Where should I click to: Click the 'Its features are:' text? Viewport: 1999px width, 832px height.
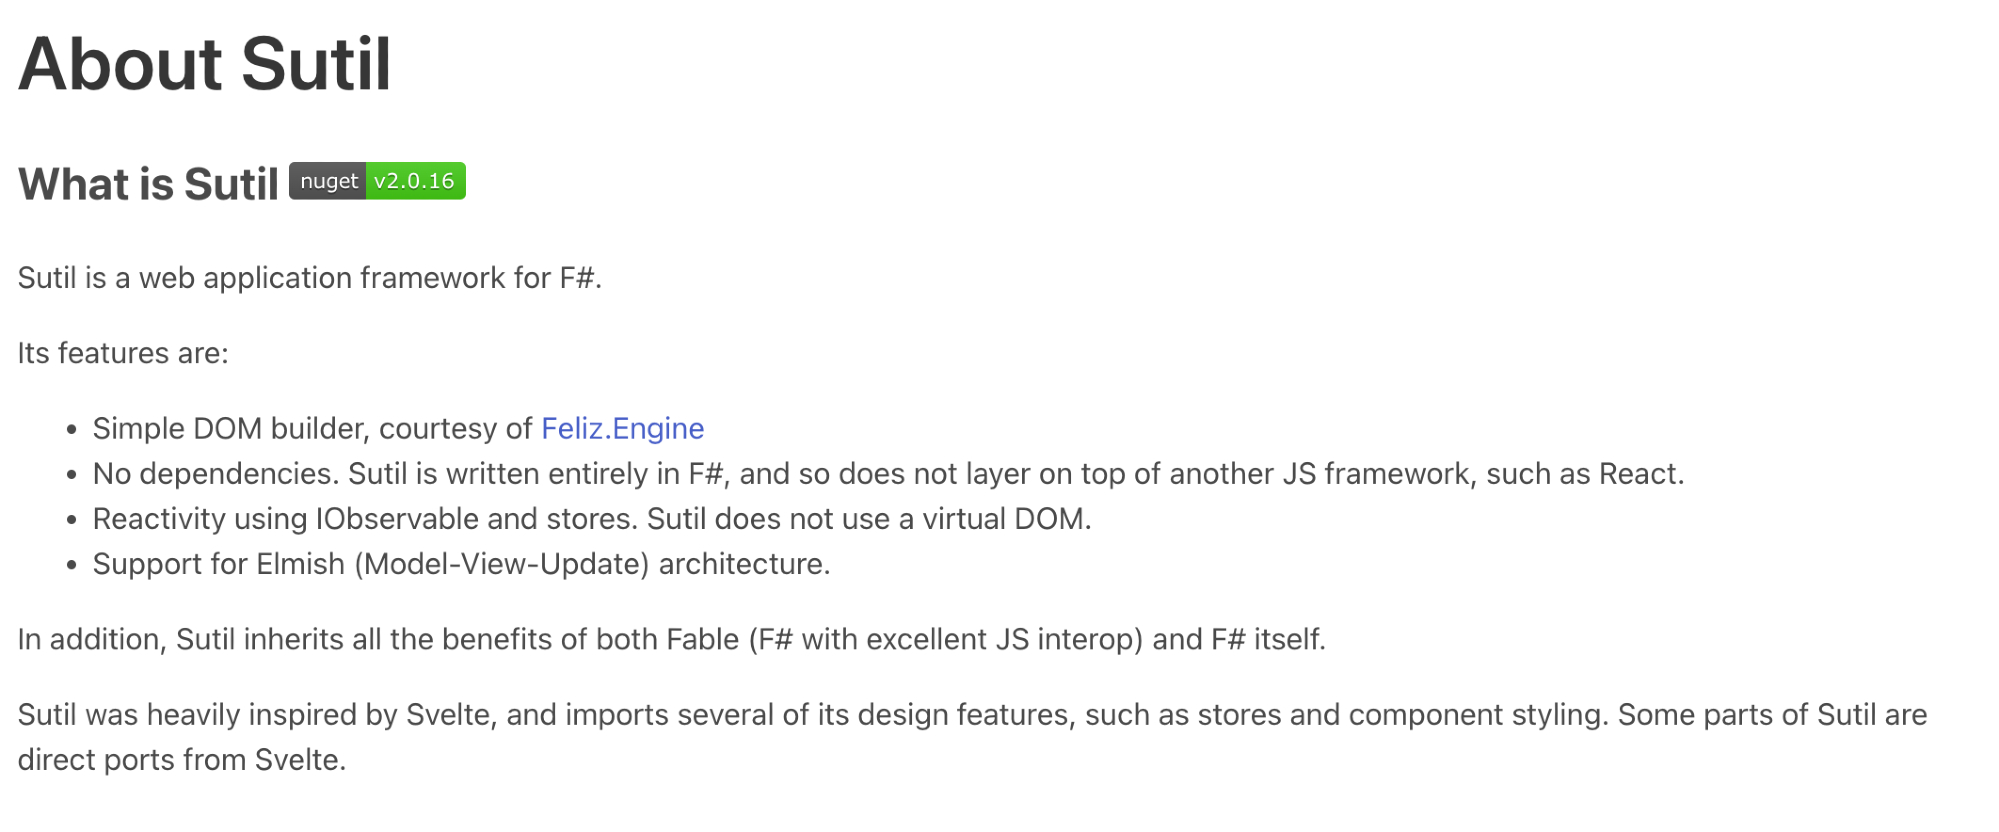123,354
